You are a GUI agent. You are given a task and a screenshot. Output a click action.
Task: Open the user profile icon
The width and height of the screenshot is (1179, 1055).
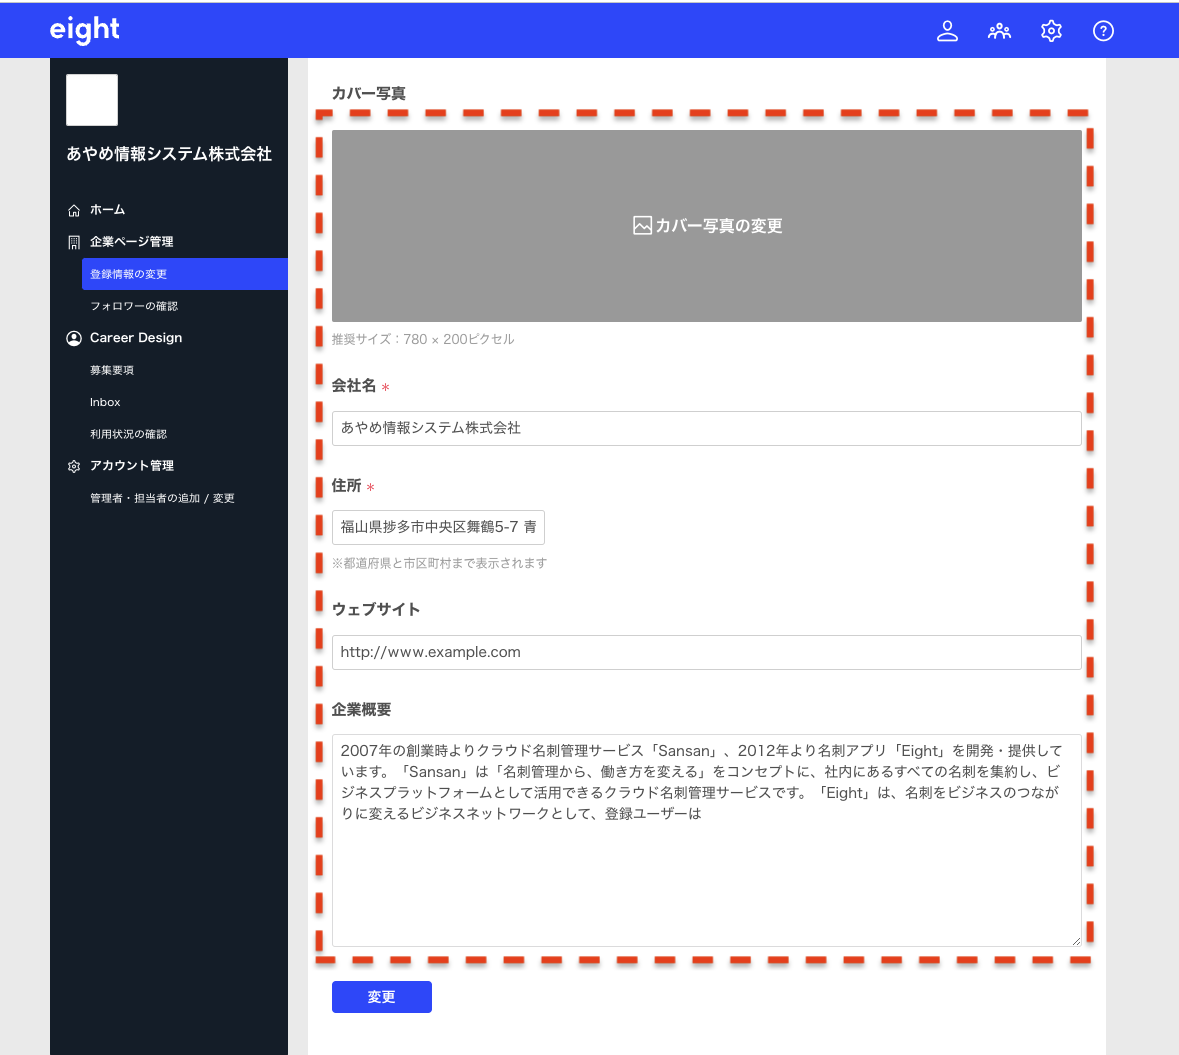click(x=947, y=31)
